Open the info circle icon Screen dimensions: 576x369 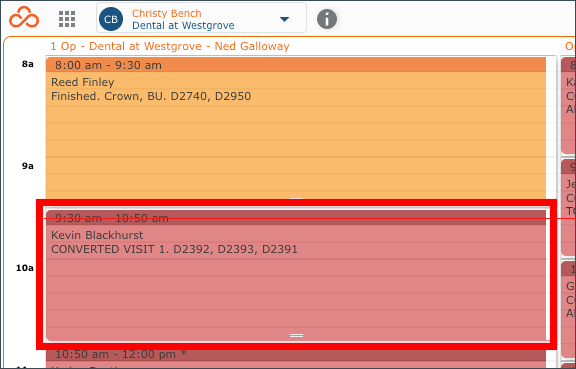[327, 19]
